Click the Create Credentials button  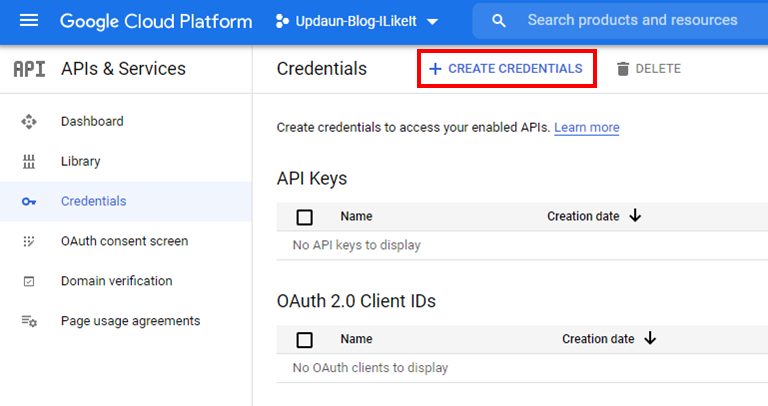[506, 69]
